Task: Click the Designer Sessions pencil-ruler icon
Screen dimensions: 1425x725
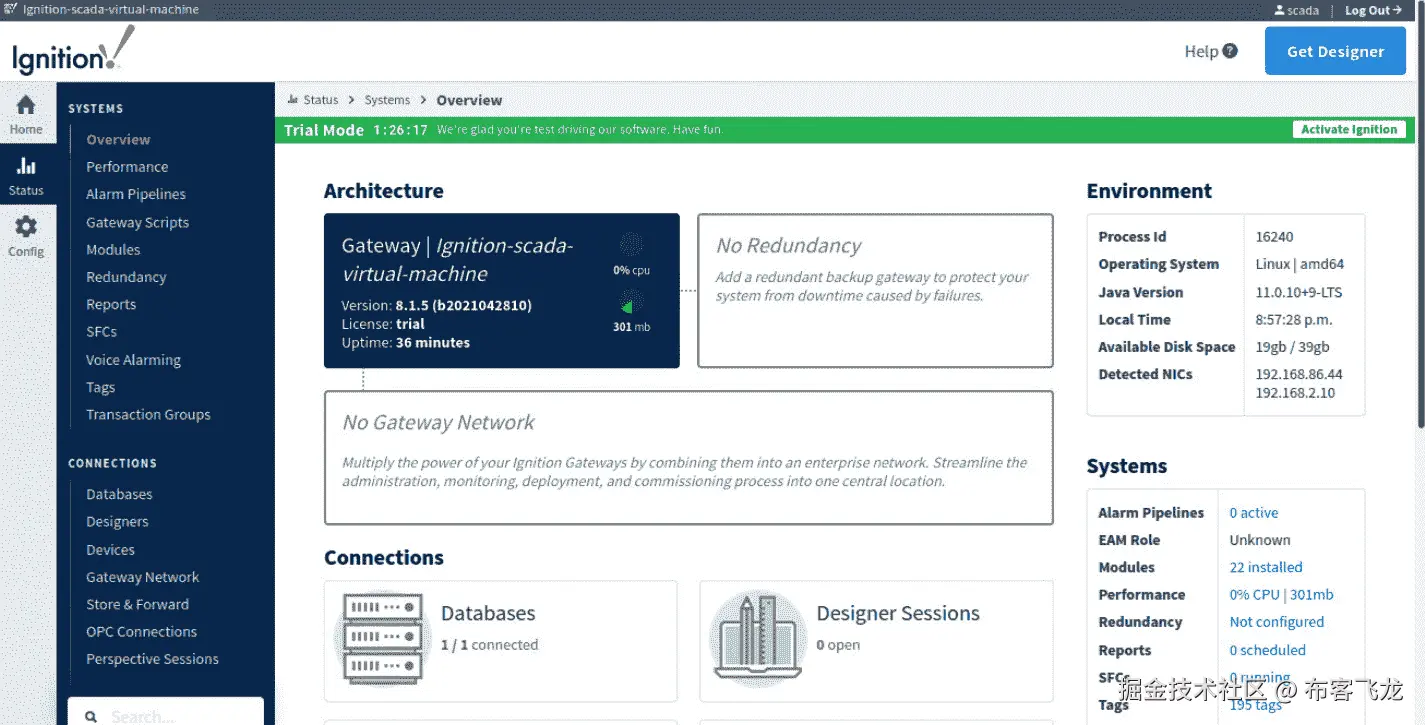Action: click(758, 636)
